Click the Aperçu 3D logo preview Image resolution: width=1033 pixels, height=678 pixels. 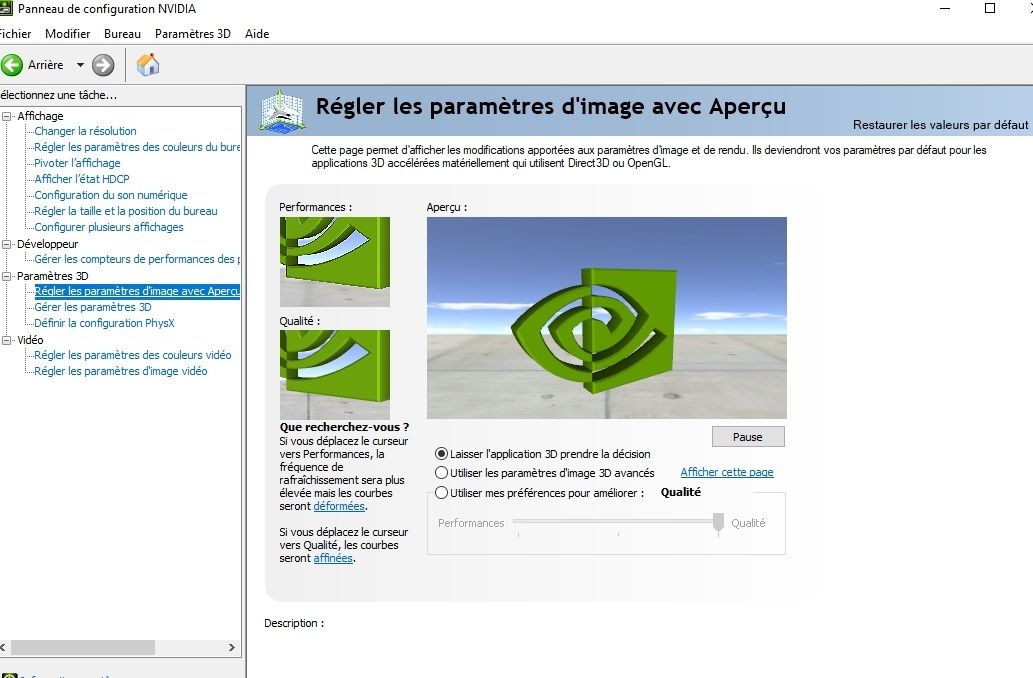pos(607,318)
